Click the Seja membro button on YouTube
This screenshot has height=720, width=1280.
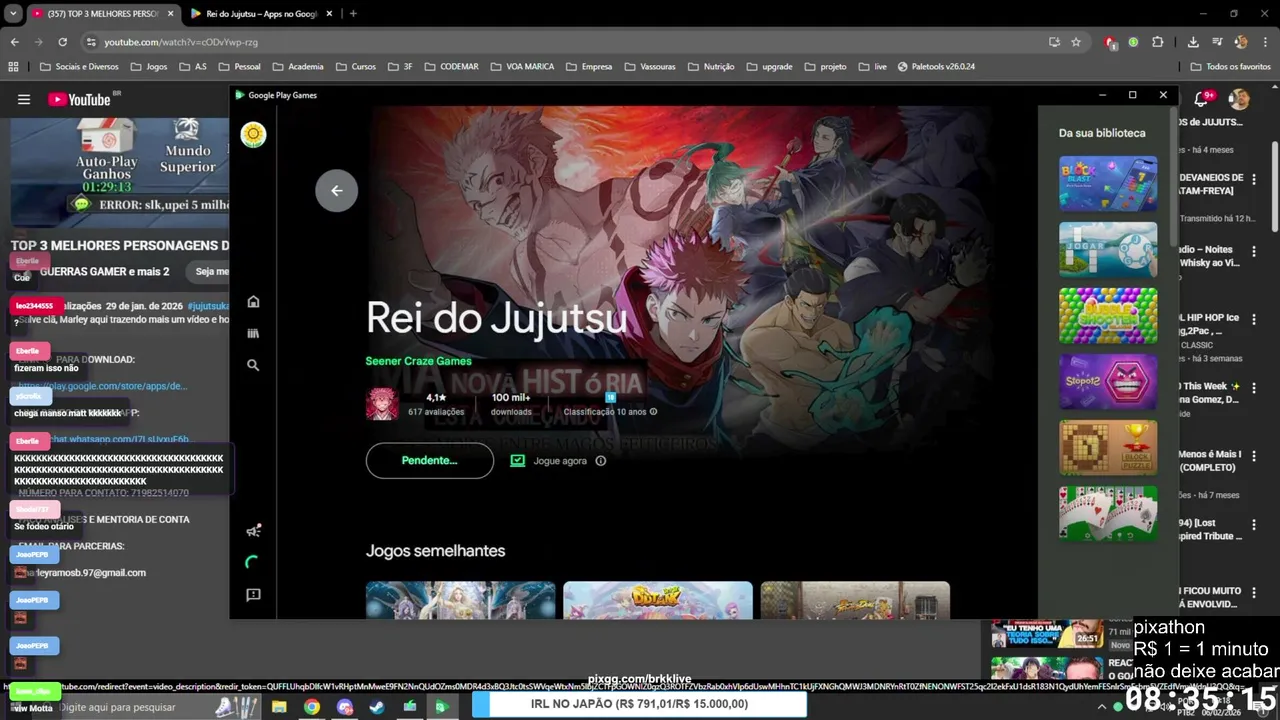coord(210,271)
